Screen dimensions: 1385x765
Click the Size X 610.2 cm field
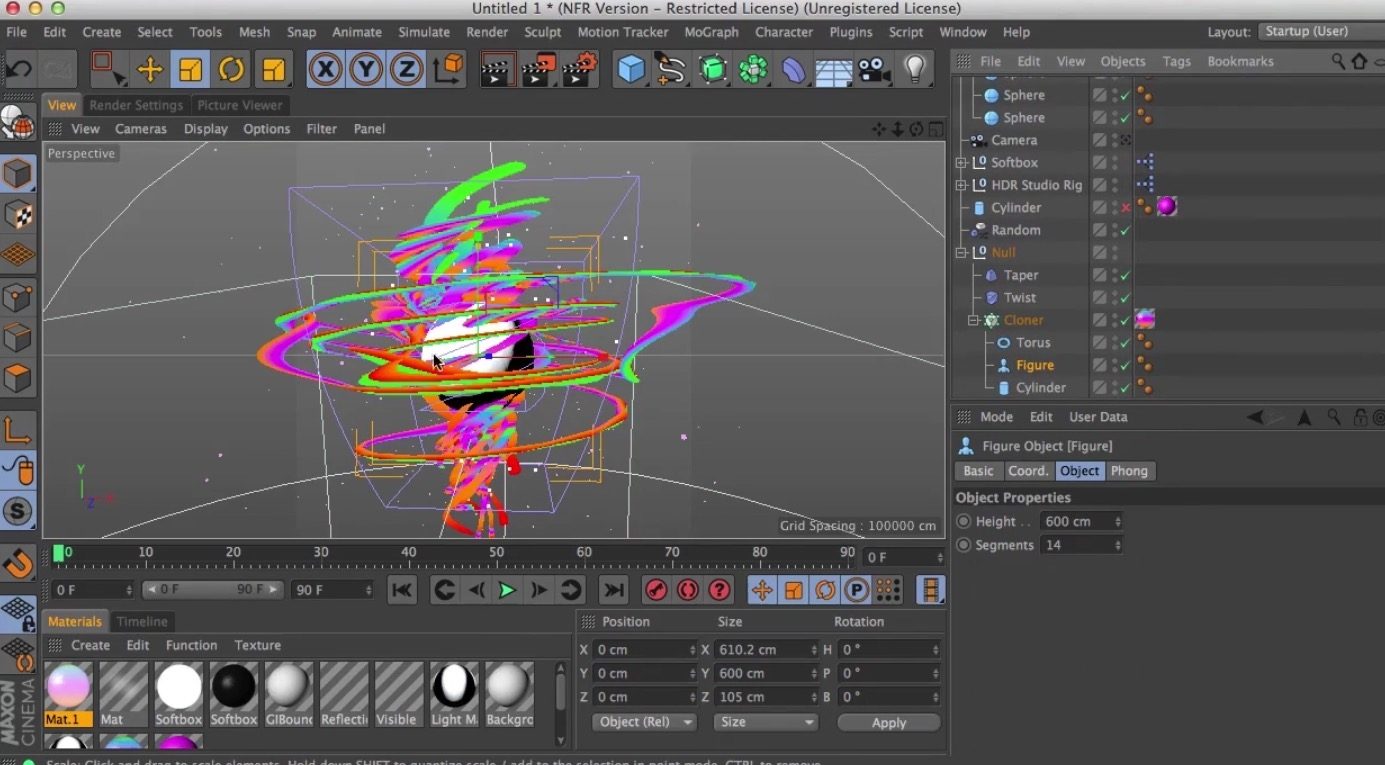tap(765, 649)
